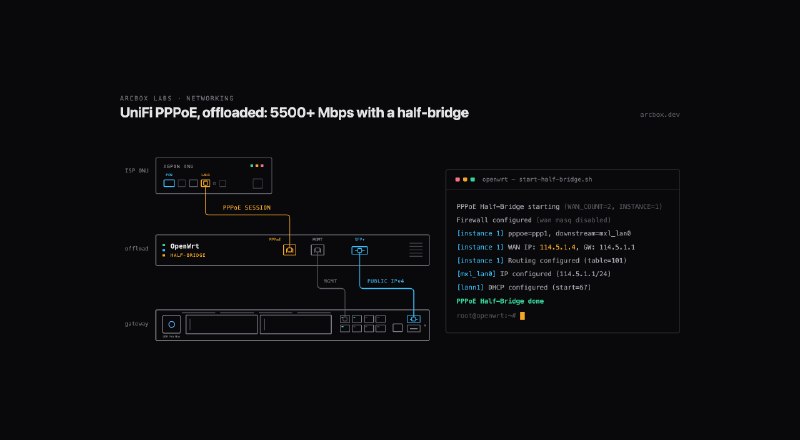
Task: Click the 'DHCP configured (start=67)' line
Action: 523,287
